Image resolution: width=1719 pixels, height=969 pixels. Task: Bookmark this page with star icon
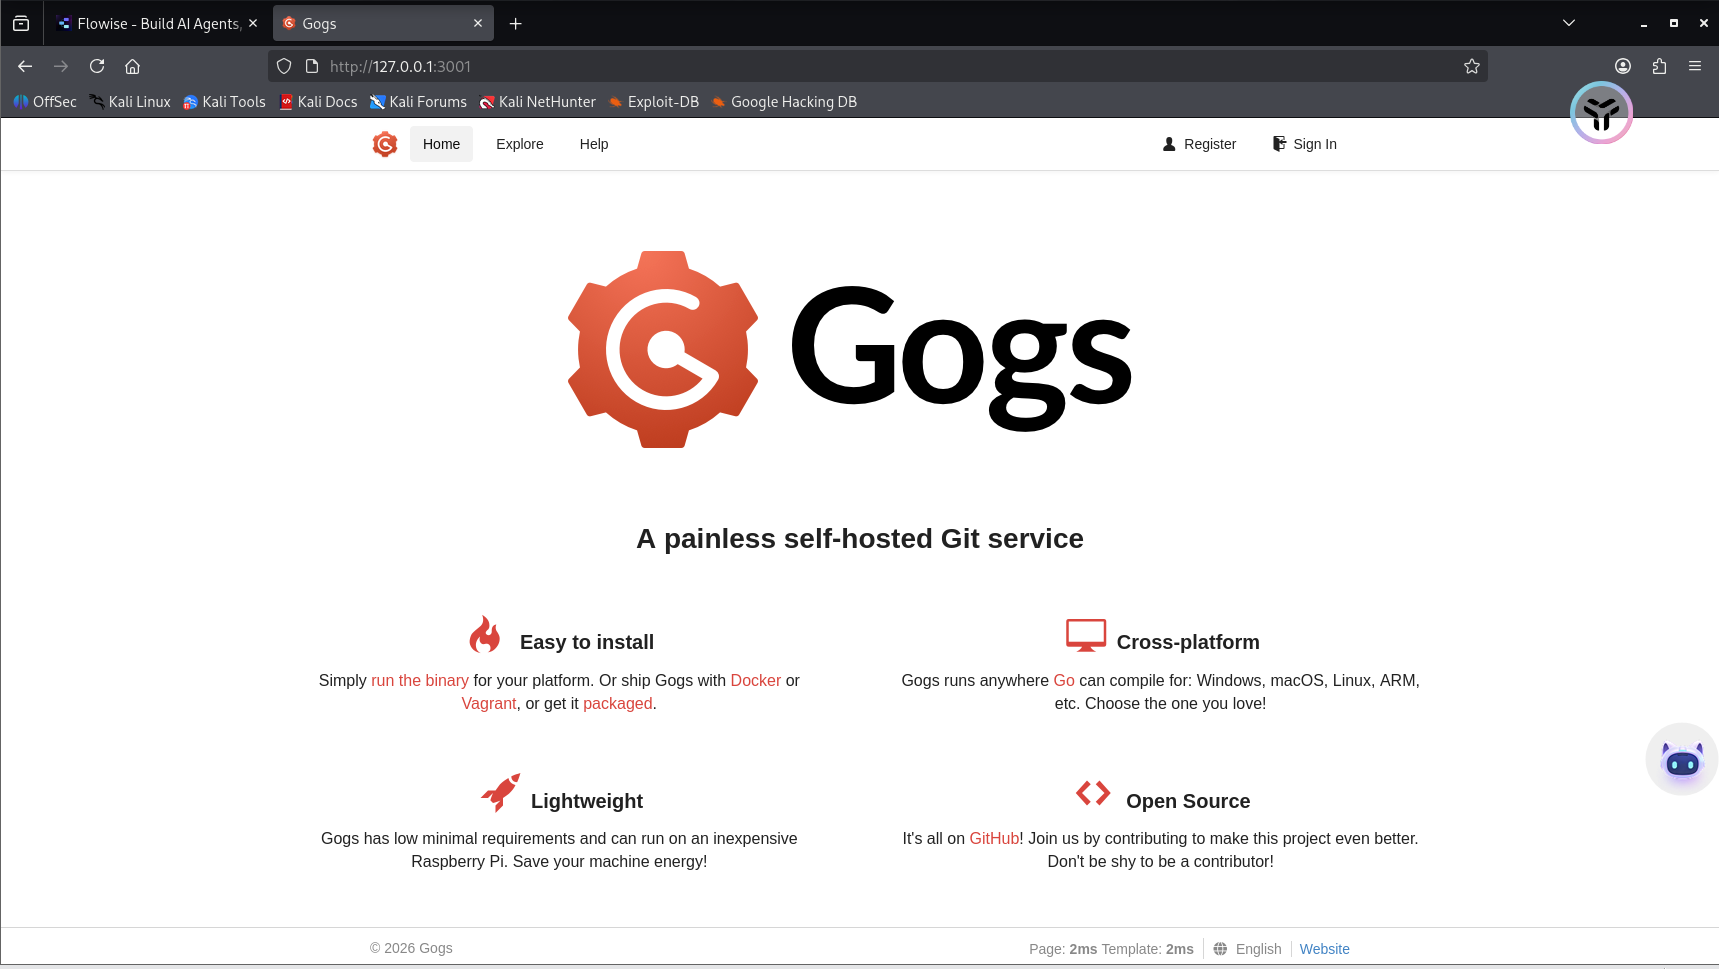click(x=1471, y=66)
